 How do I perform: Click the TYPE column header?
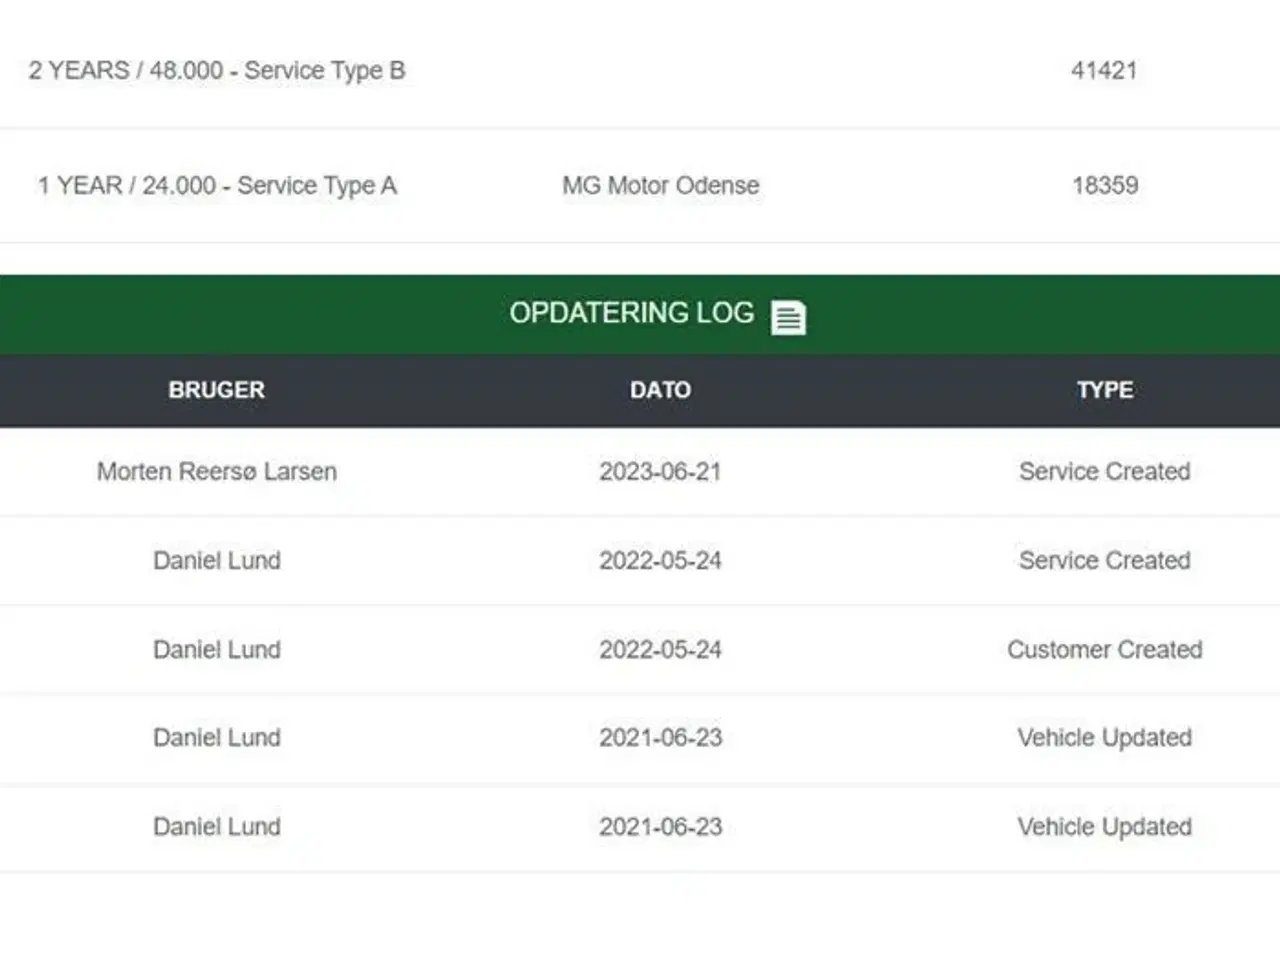pyautogui.click(x=1105, y=390)
